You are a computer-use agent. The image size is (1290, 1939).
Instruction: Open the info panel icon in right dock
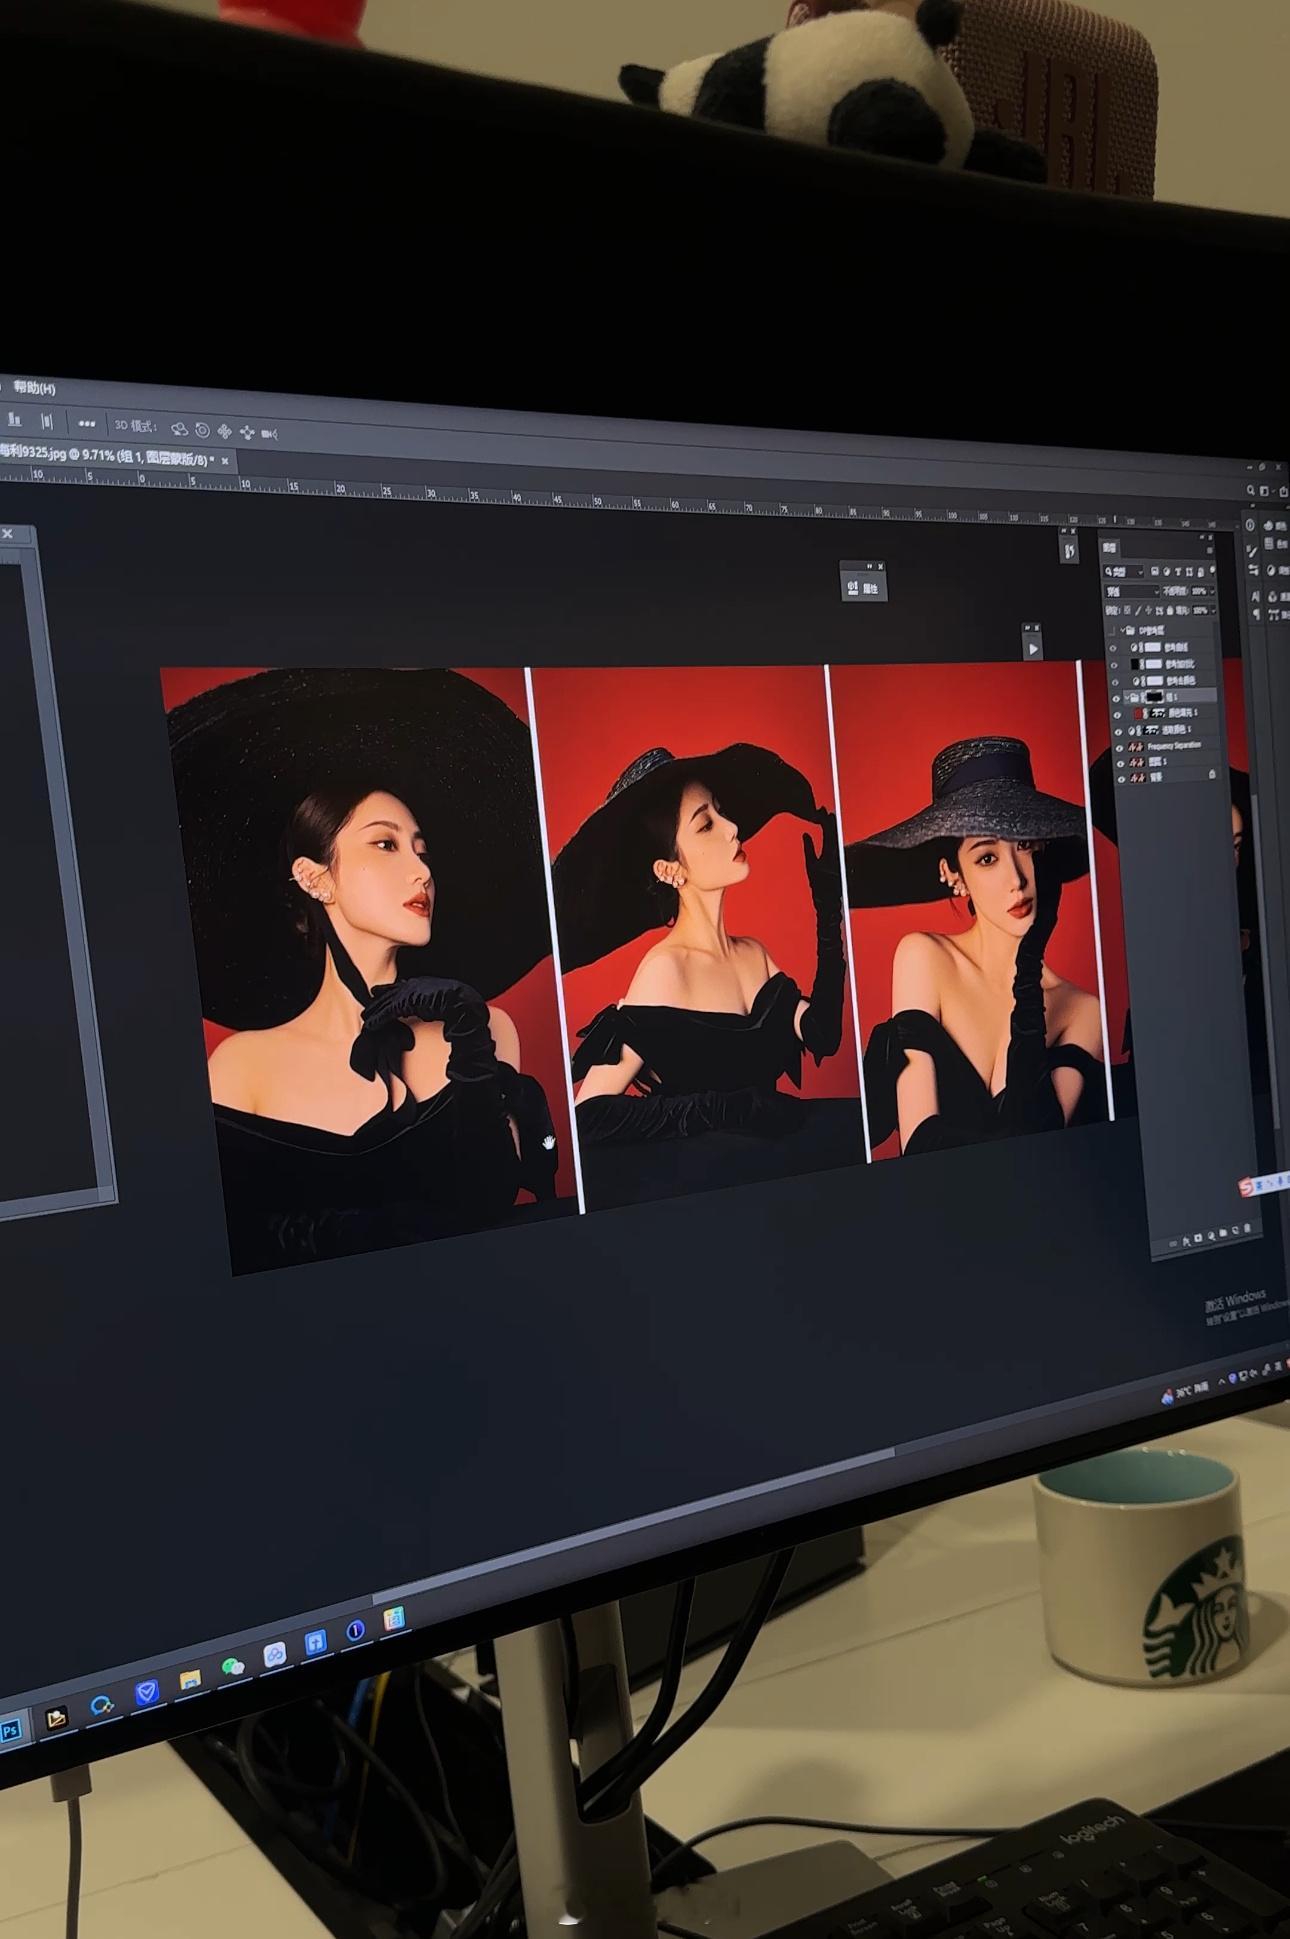(x=1251, y=526)
